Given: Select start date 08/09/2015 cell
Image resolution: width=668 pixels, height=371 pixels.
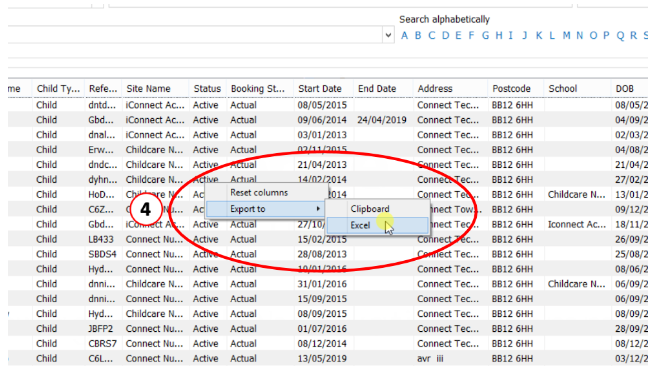Looking at the screenshot, I should [322, 313].
